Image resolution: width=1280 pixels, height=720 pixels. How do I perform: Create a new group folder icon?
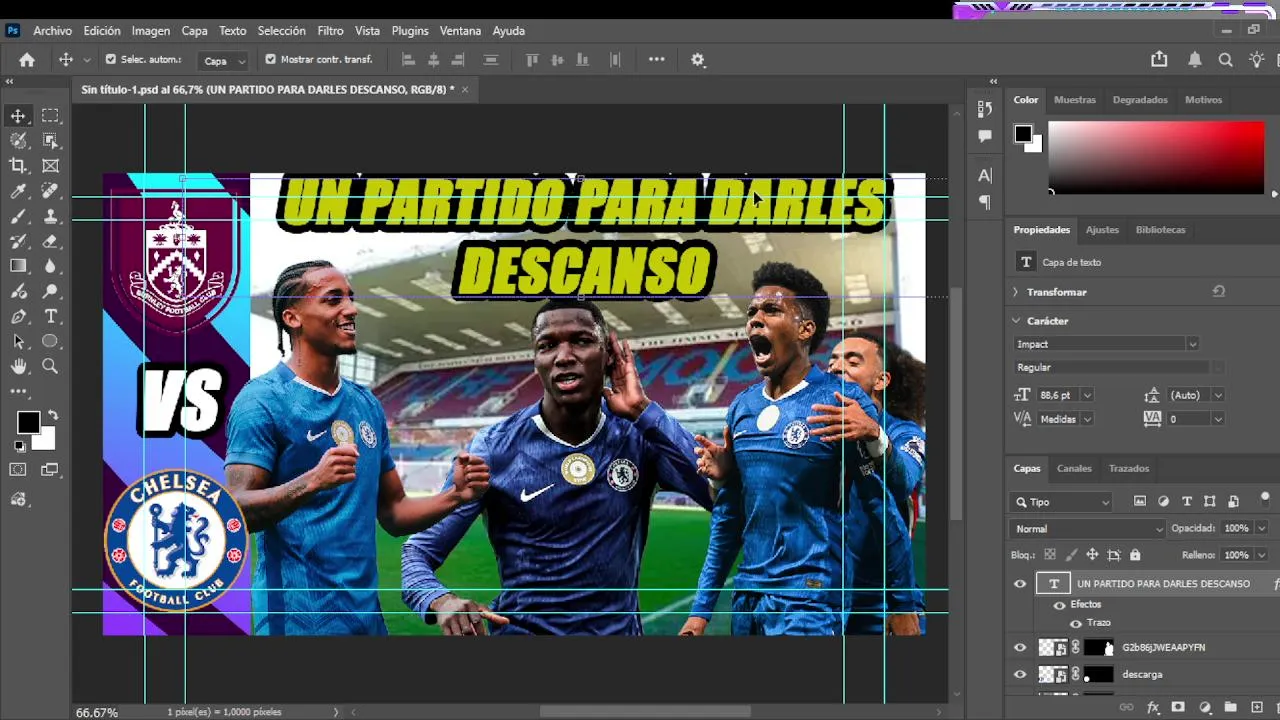[1231, 707]
